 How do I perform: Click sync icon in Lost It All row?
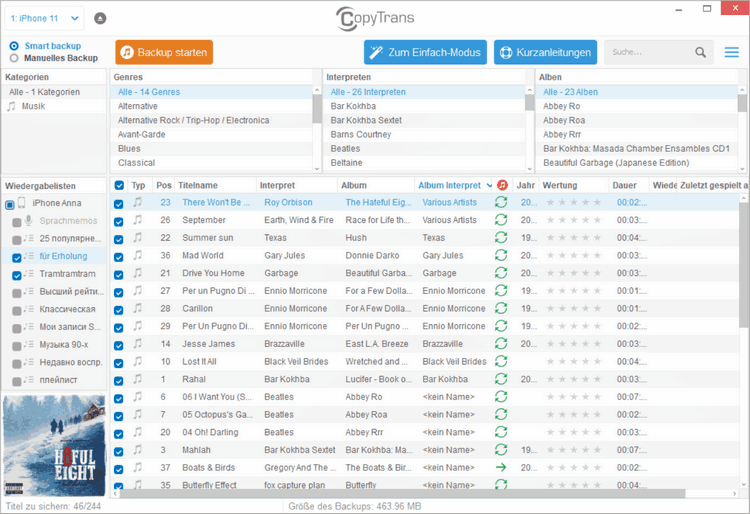tap(501, 361)
